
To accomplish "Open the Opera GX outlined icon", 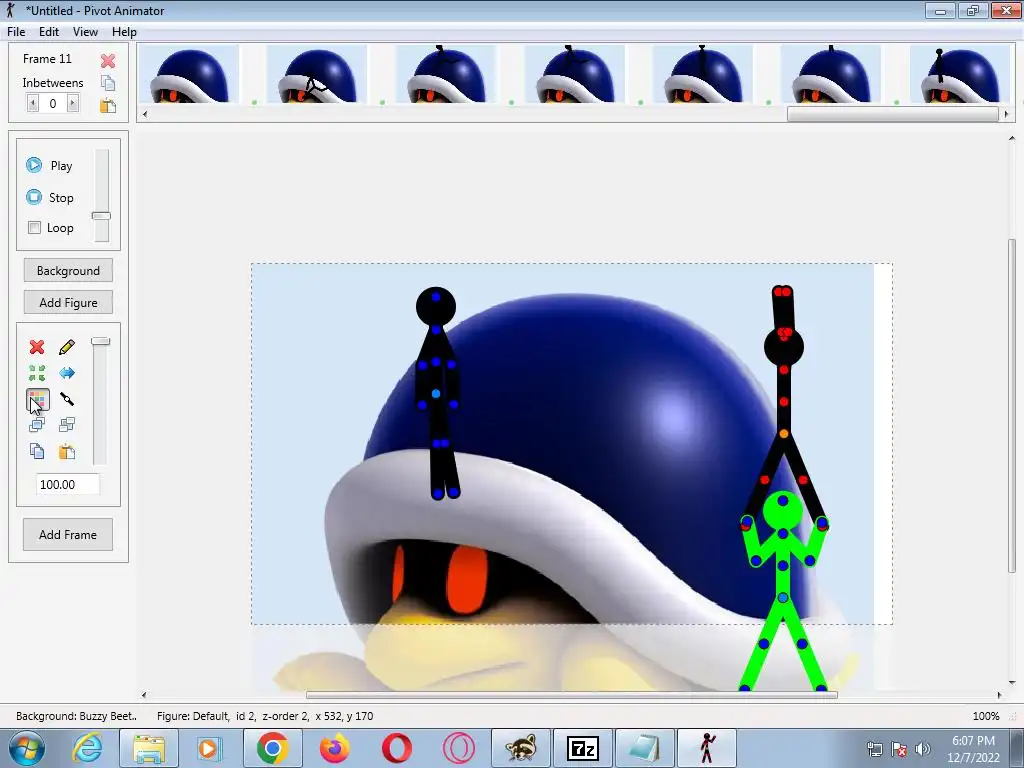I will 458,748.
